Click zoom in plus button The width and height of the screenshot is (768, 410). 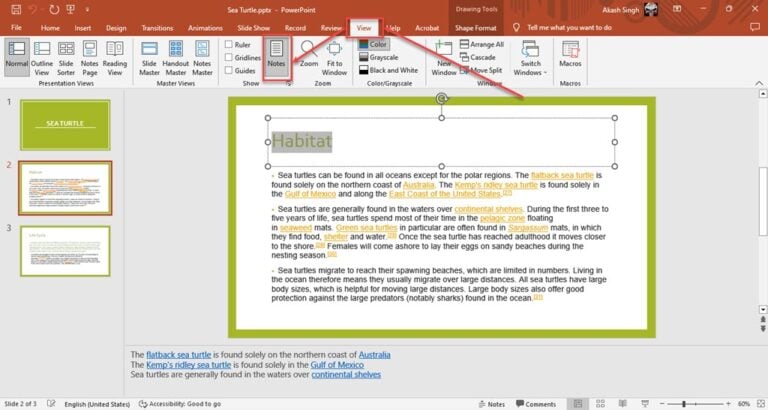[x=728, y=404]
